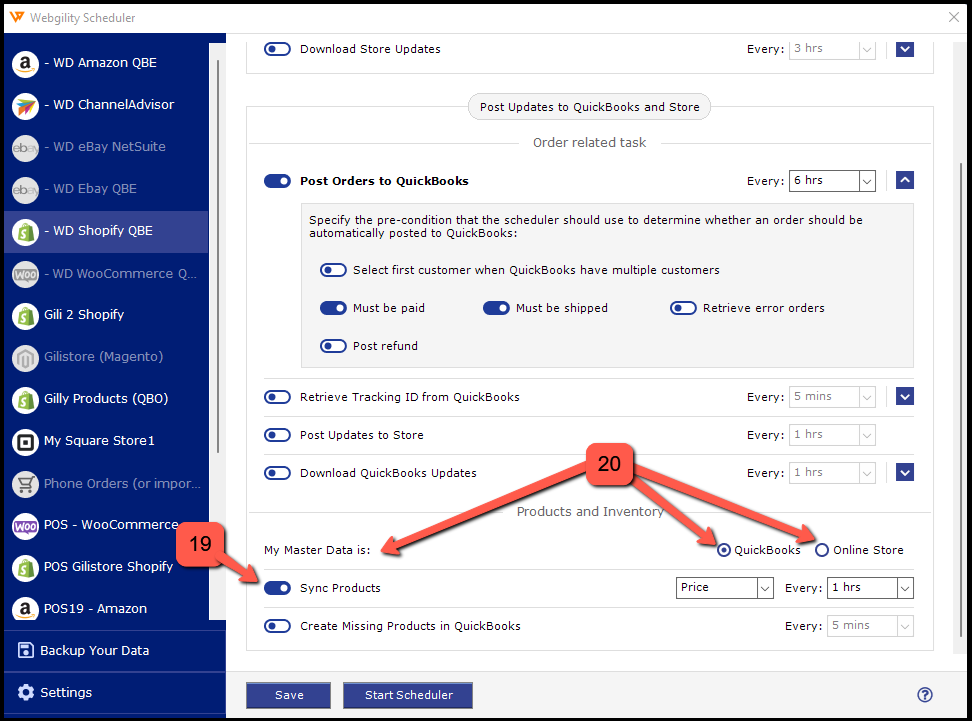The width and height of the screenshot is (972, 721).
Task: Click the WooCommerce icon for POS - WooCommerce
Action: point(25,525)
